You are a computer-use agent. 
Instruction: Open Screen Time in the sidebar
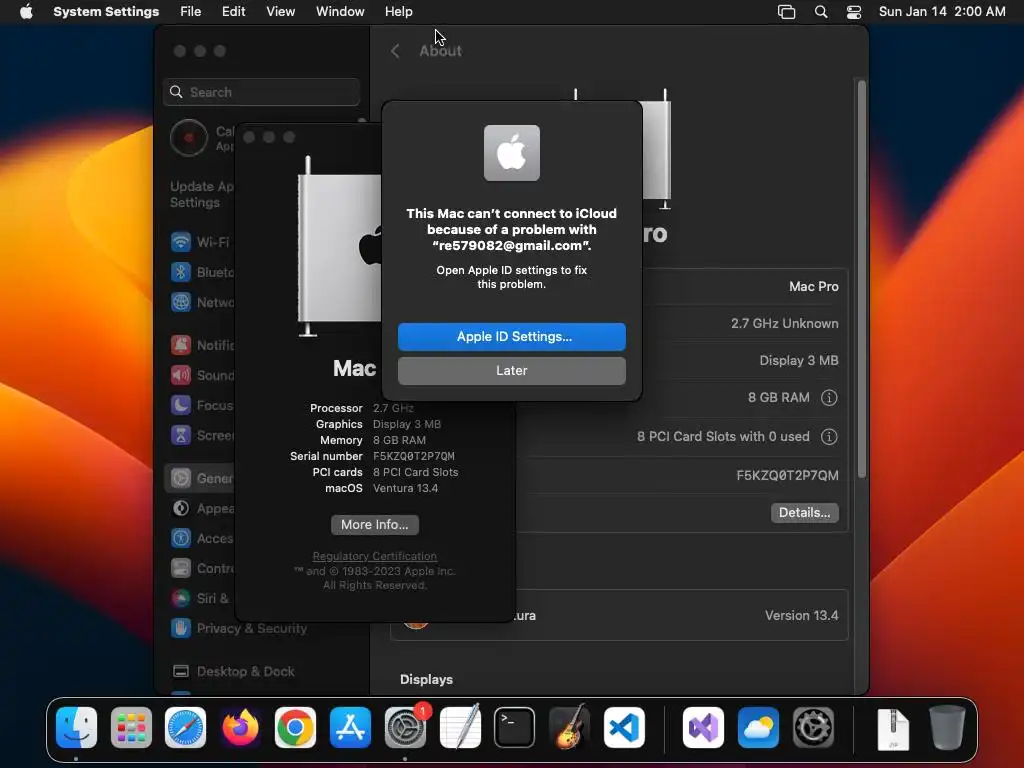click(x=200, y=435)
